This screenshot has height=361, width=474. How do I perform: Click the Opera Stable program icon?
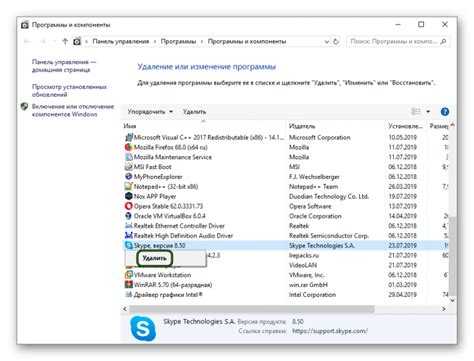click(x=128, y=206)
